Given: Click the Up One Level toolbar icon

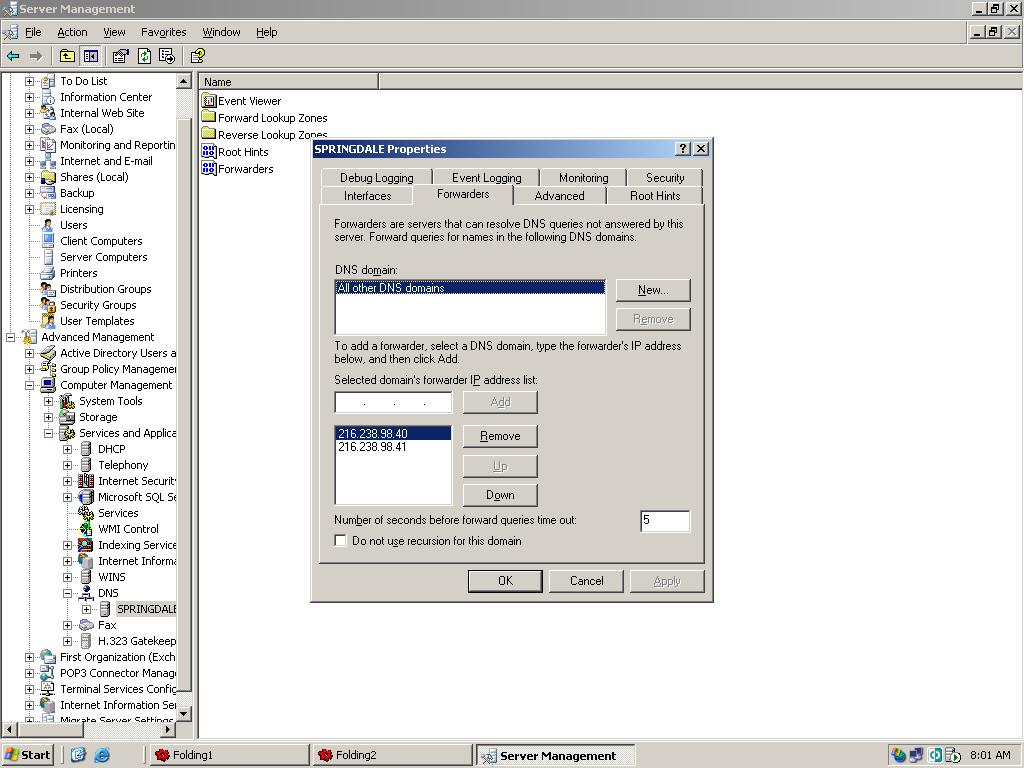Looking at the screenshot, I should pos(67,56).
